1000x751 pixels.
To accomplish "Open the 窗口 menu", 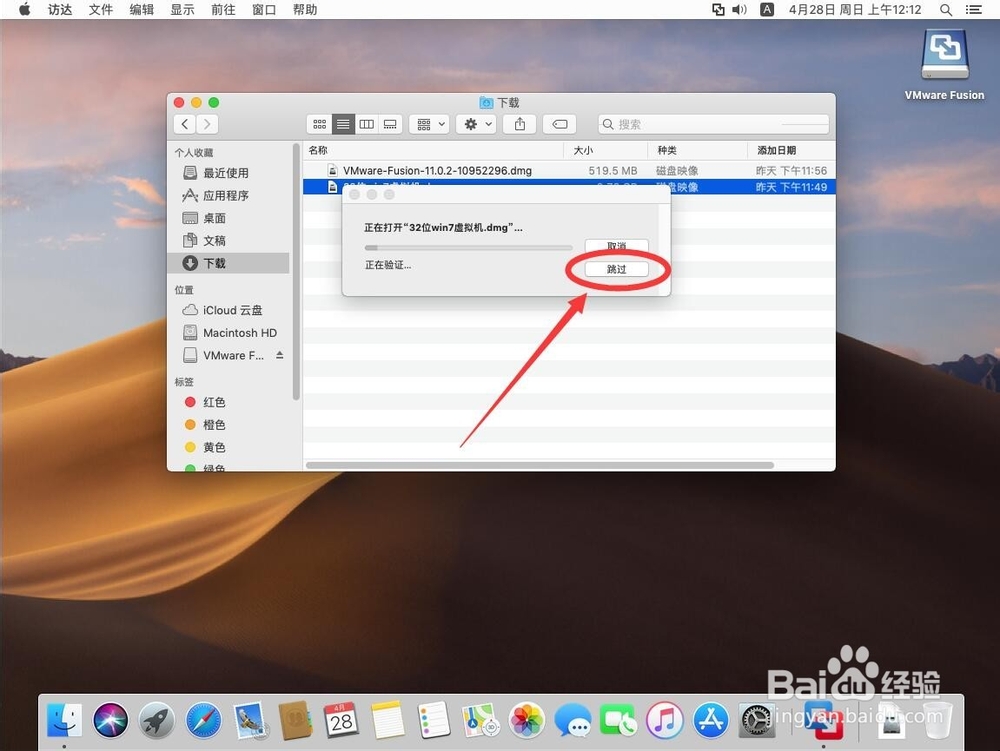I will [263, 10].
